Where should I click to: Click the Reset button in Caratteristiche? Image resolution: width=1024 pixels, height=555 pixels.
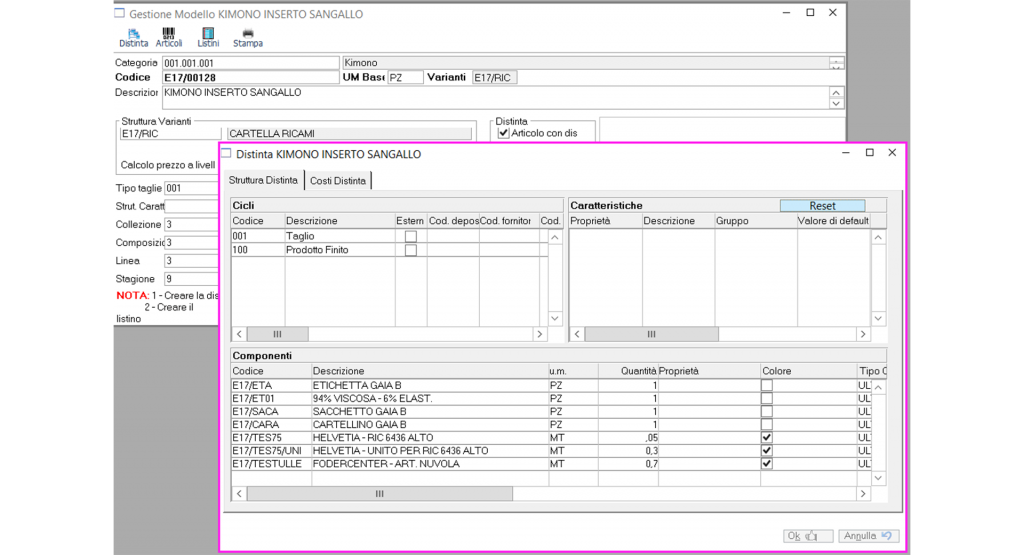pos(822,206)
